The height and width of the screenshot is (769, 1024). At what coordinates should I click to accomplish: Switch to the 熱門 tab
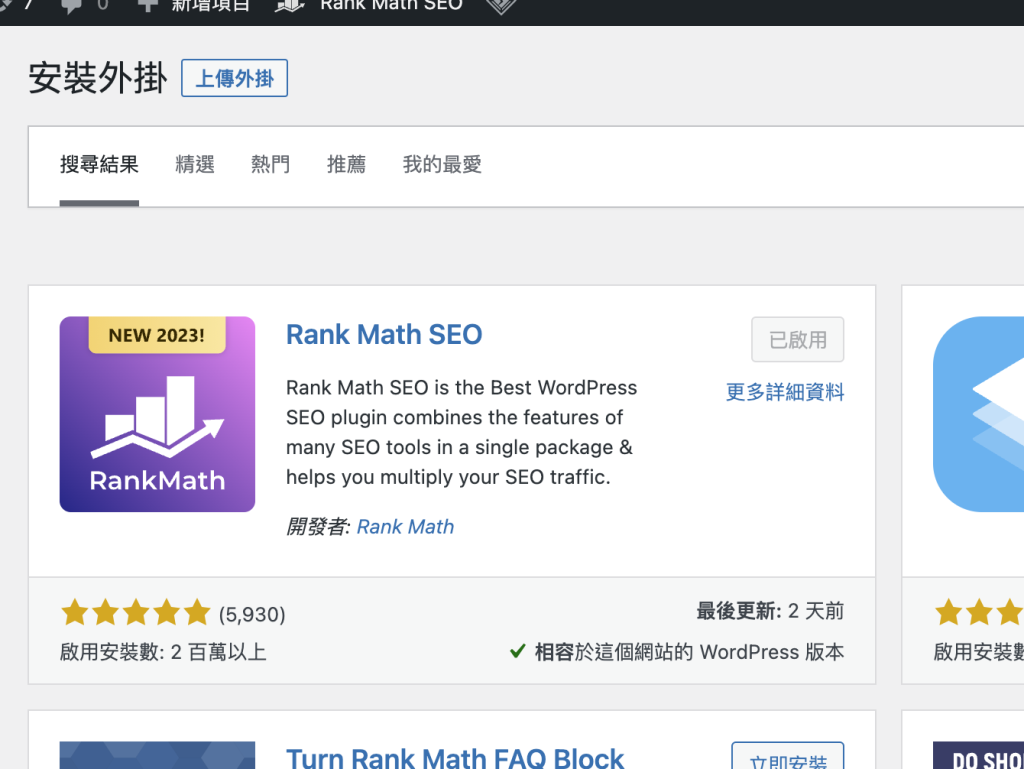(270, 165)
